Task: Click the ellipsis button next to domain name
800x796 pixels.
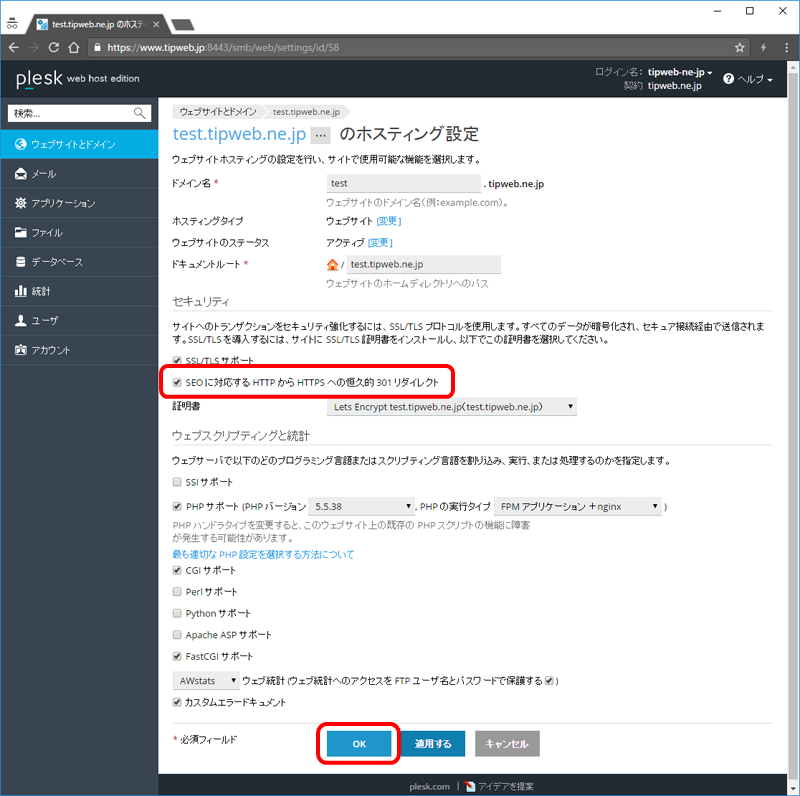Action: pyautogui.click(x=320, y=135)
